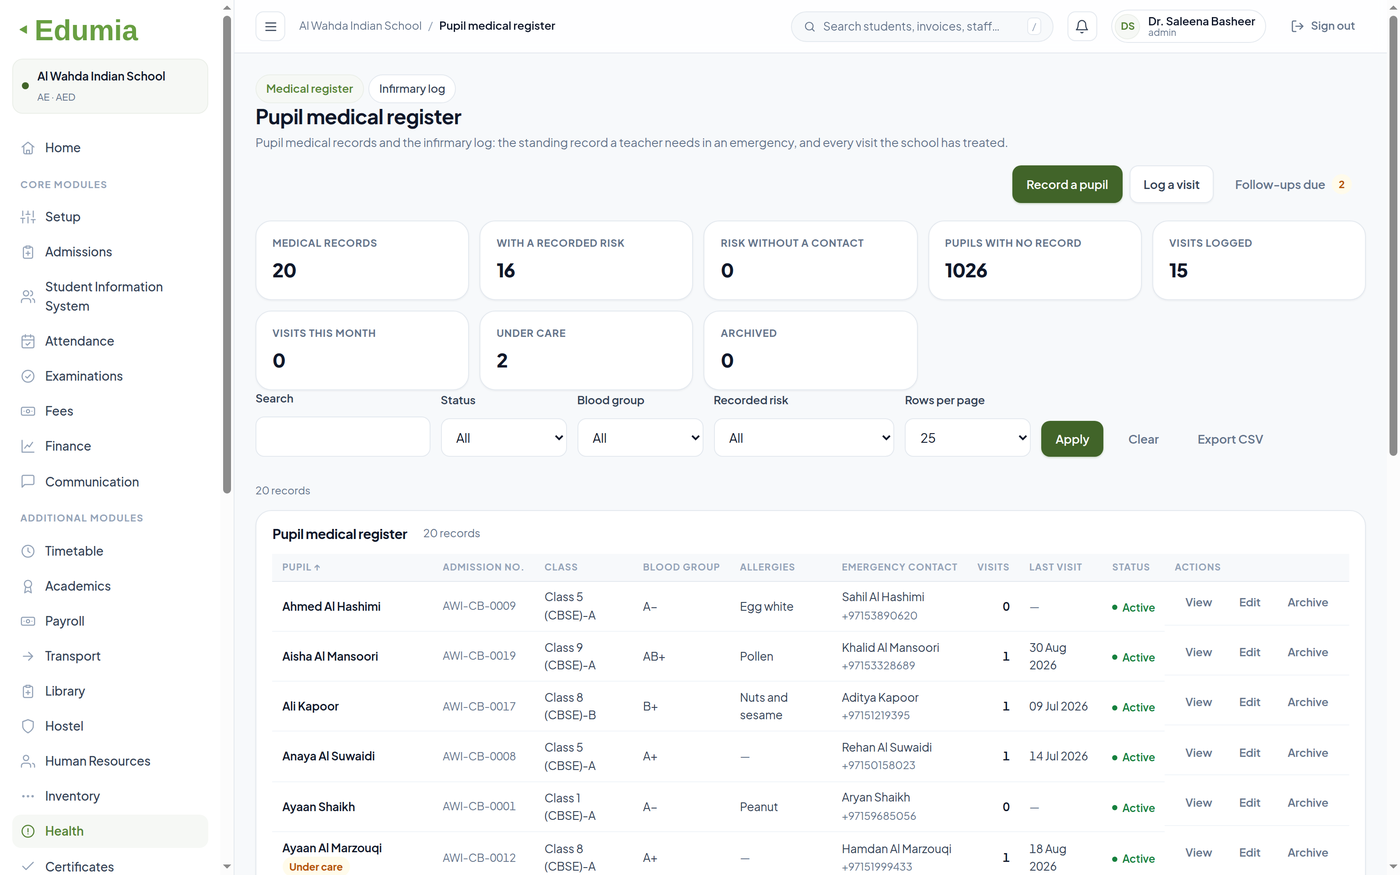Screen dimensions: 1400x875
Task: Archive Ali Kapoor's medical record
Action: point(1308,703)
